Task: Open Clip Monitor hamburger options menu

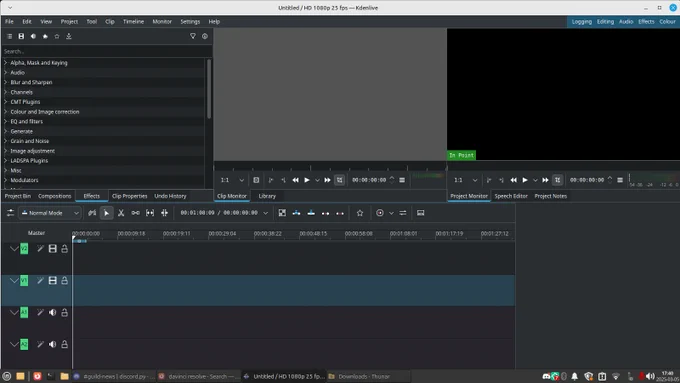Action: (402, 180)
